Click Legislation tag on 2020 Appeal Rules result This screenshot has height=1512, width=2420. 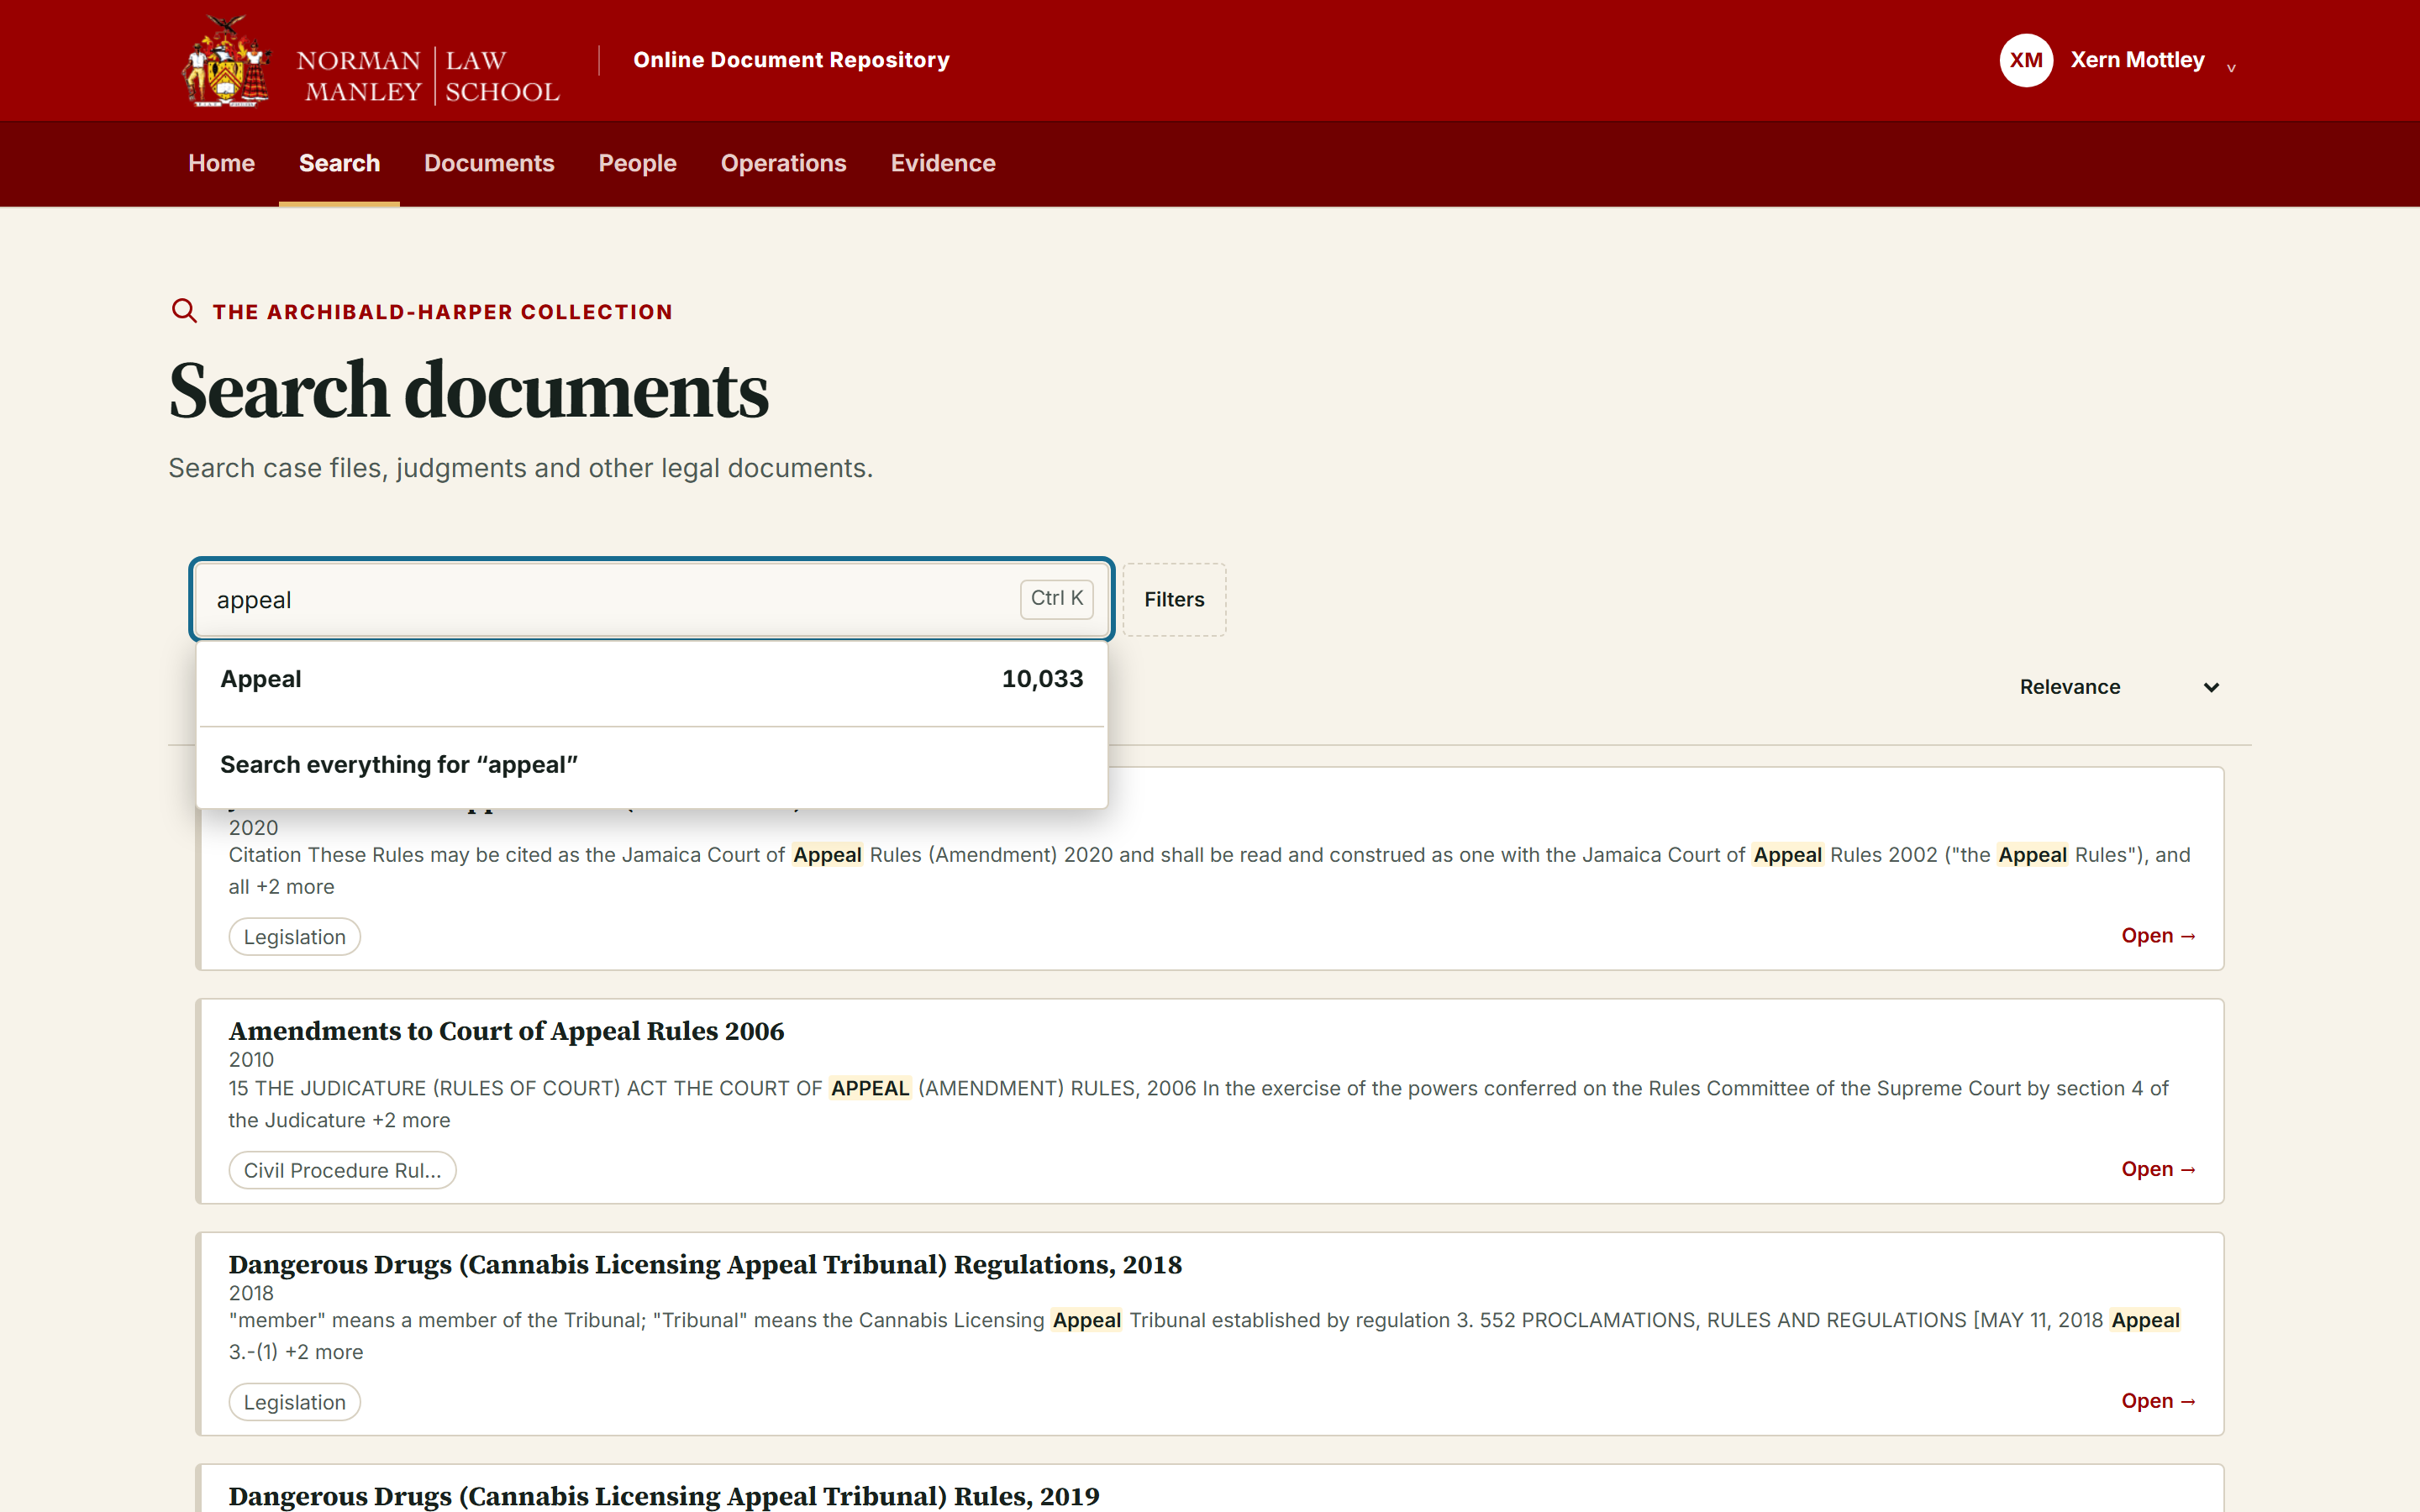pyautogui.click(x=294, y=937)
